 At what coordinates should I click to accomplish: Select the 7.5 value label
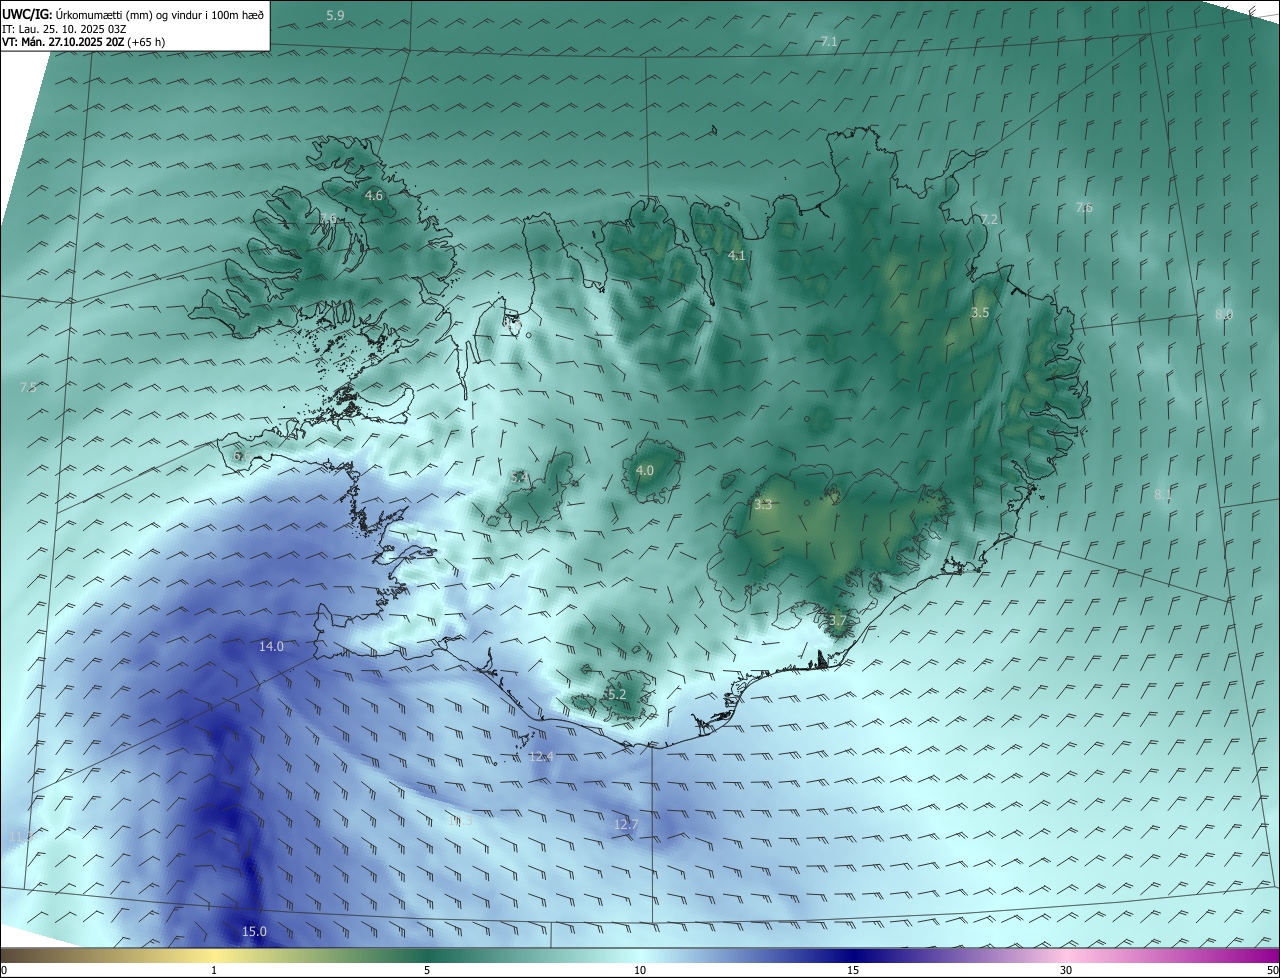(28, 387)
